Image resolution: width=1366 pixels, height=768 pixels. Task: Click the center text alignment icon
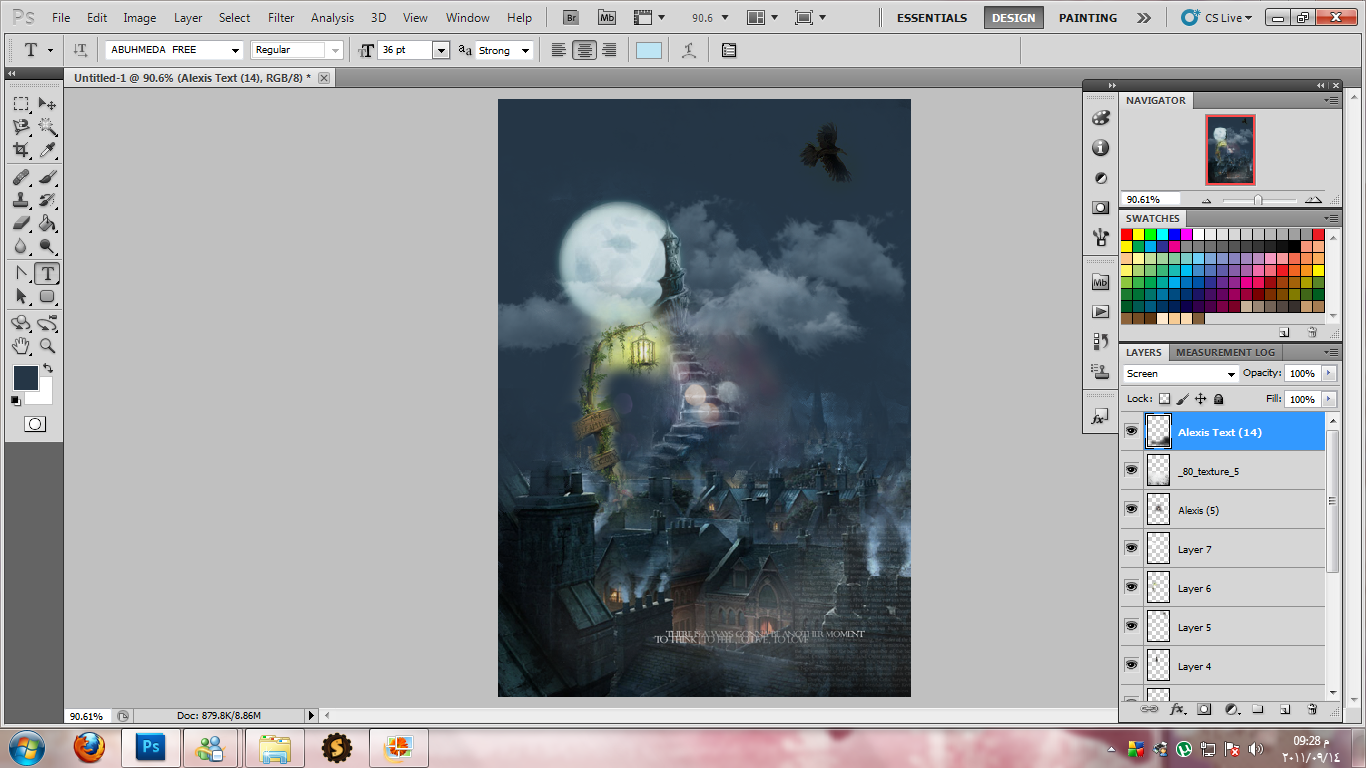tap(584, 50)
